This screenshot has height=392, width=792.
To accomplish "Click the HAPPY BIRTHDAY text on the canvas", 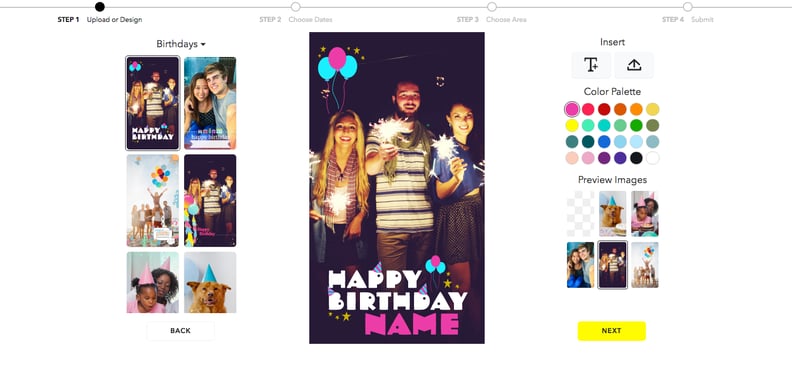I will [x=398, y=290].
